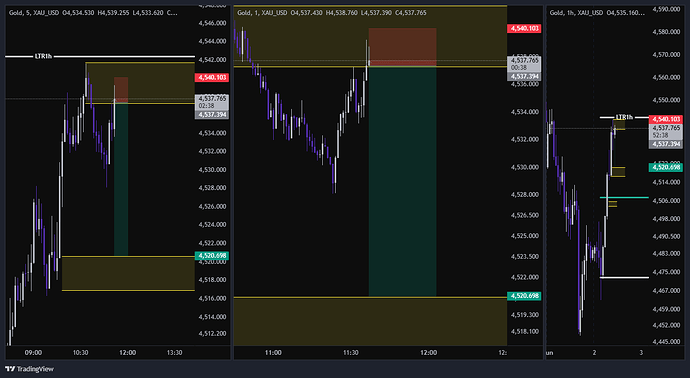The width and height of the screenshot is (690, 378).
Task: Select green profit target zone in 1-minute chart
Action: [x=403, y=181]
